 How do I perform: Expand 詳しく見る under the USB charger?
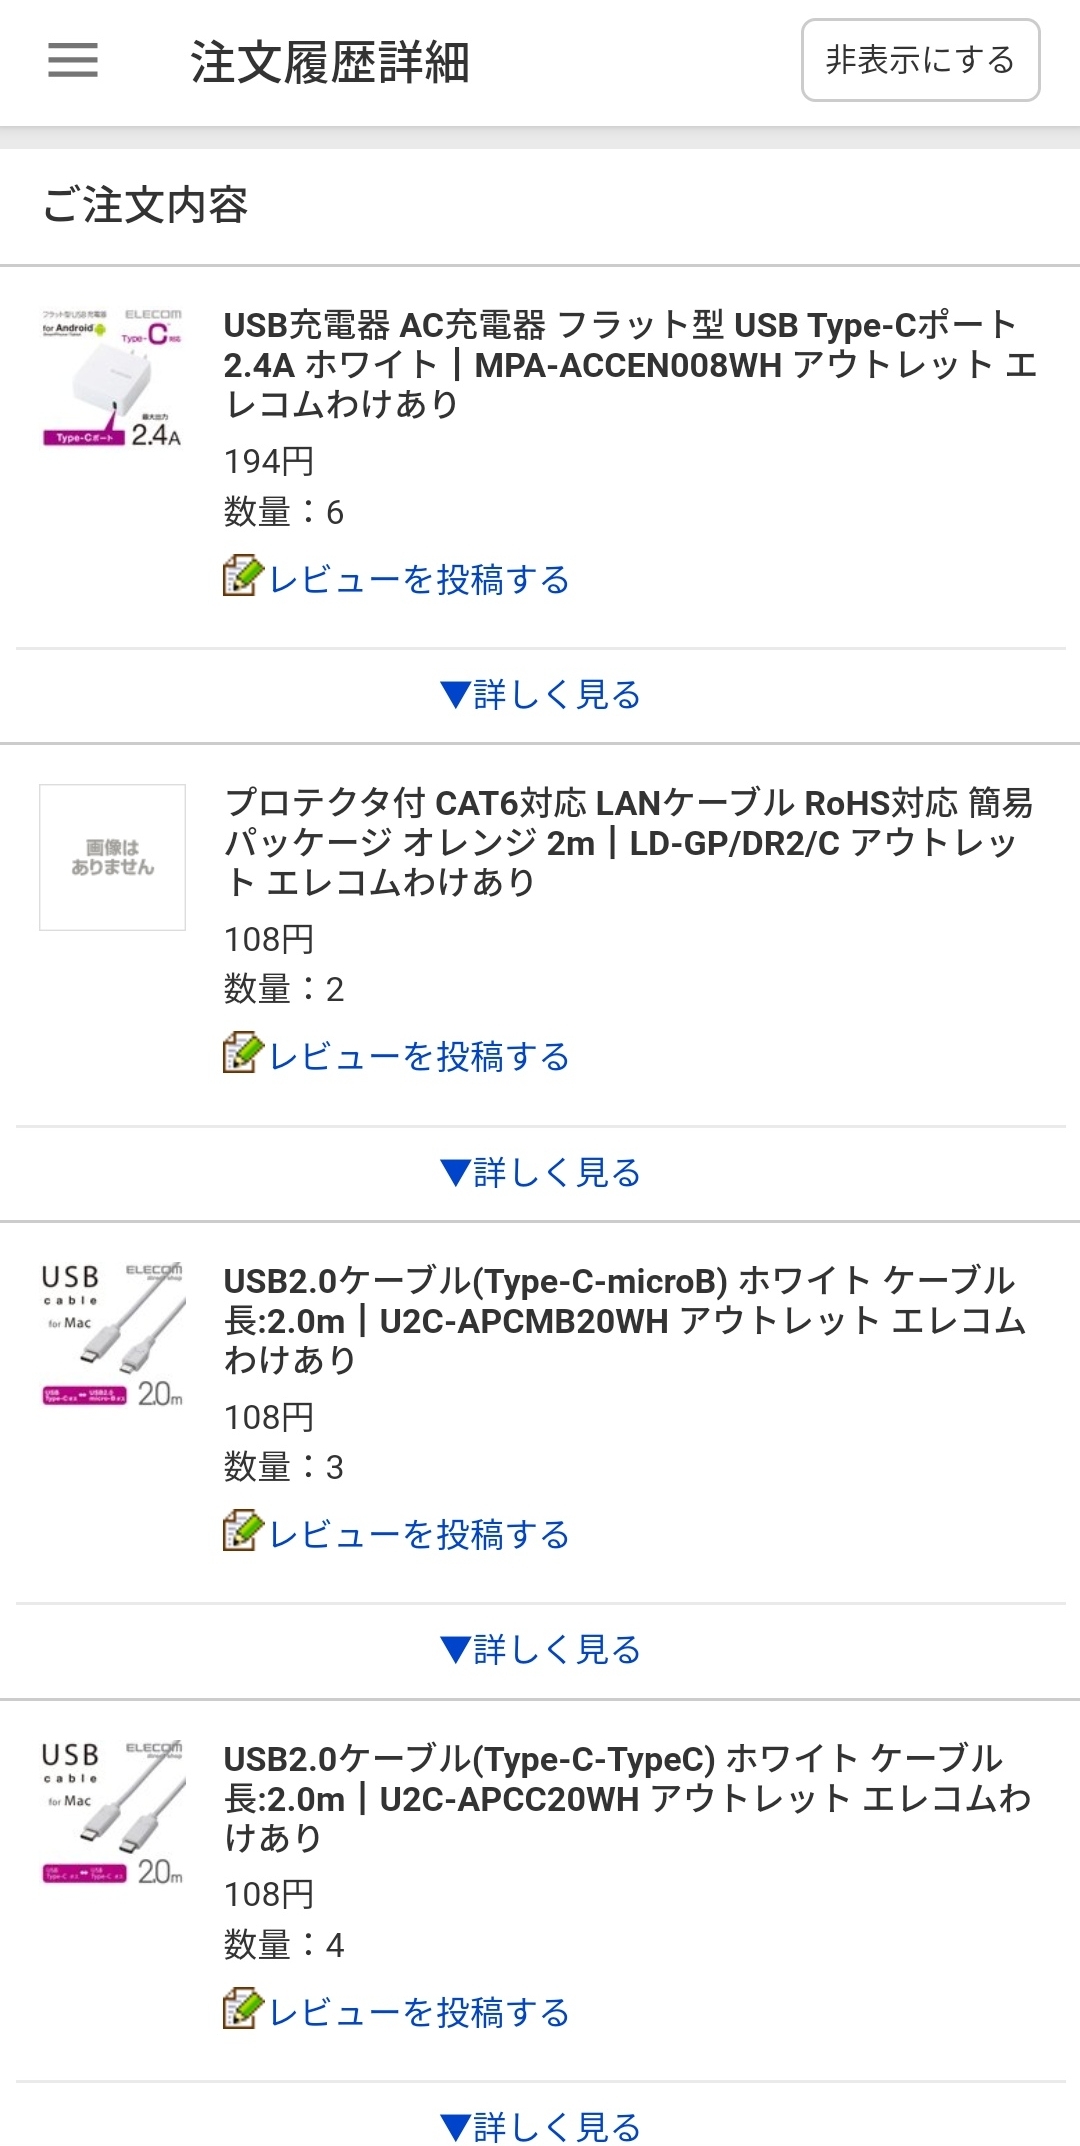click(x=540, y=695)
